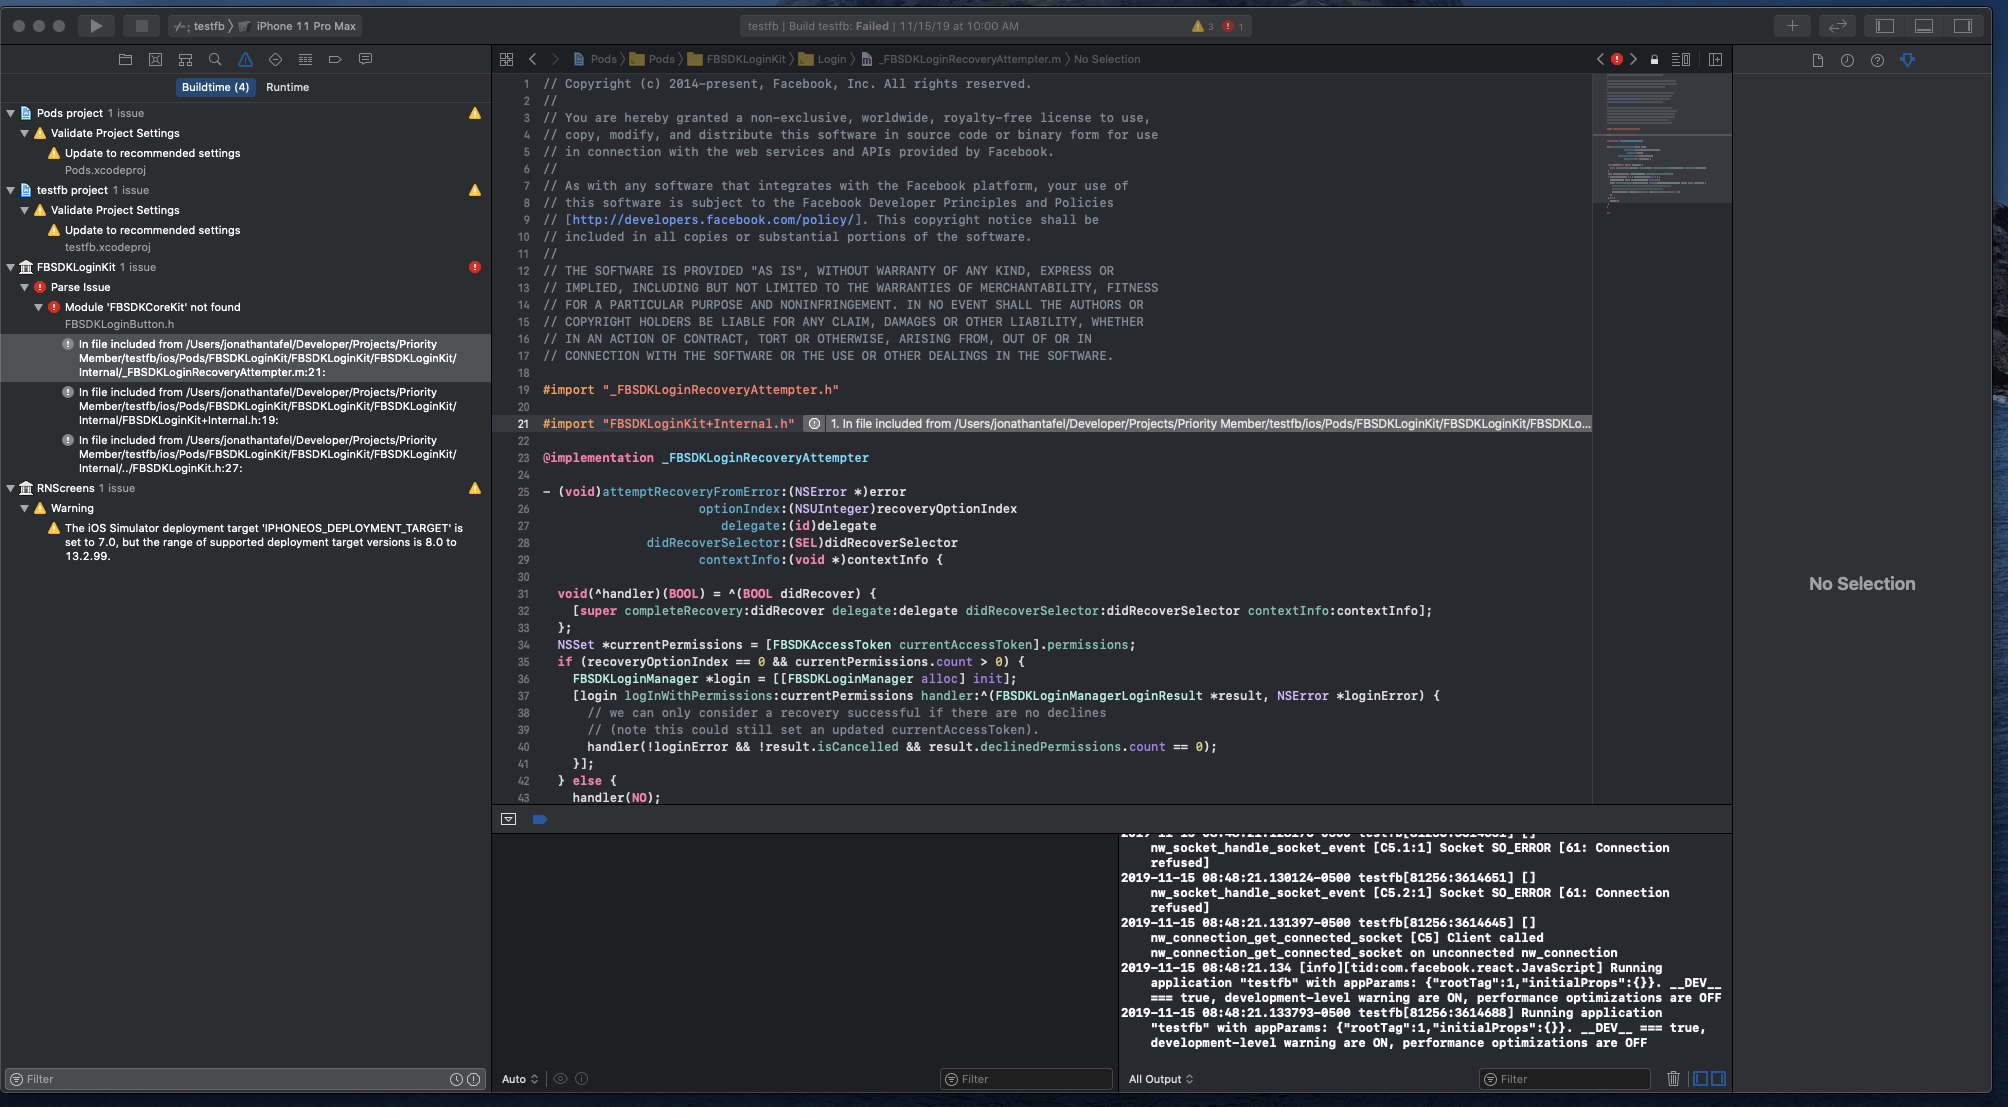Open the Report navigator speech bubble icon
Screen dimensions: 2008x1107
coord(365,59)
